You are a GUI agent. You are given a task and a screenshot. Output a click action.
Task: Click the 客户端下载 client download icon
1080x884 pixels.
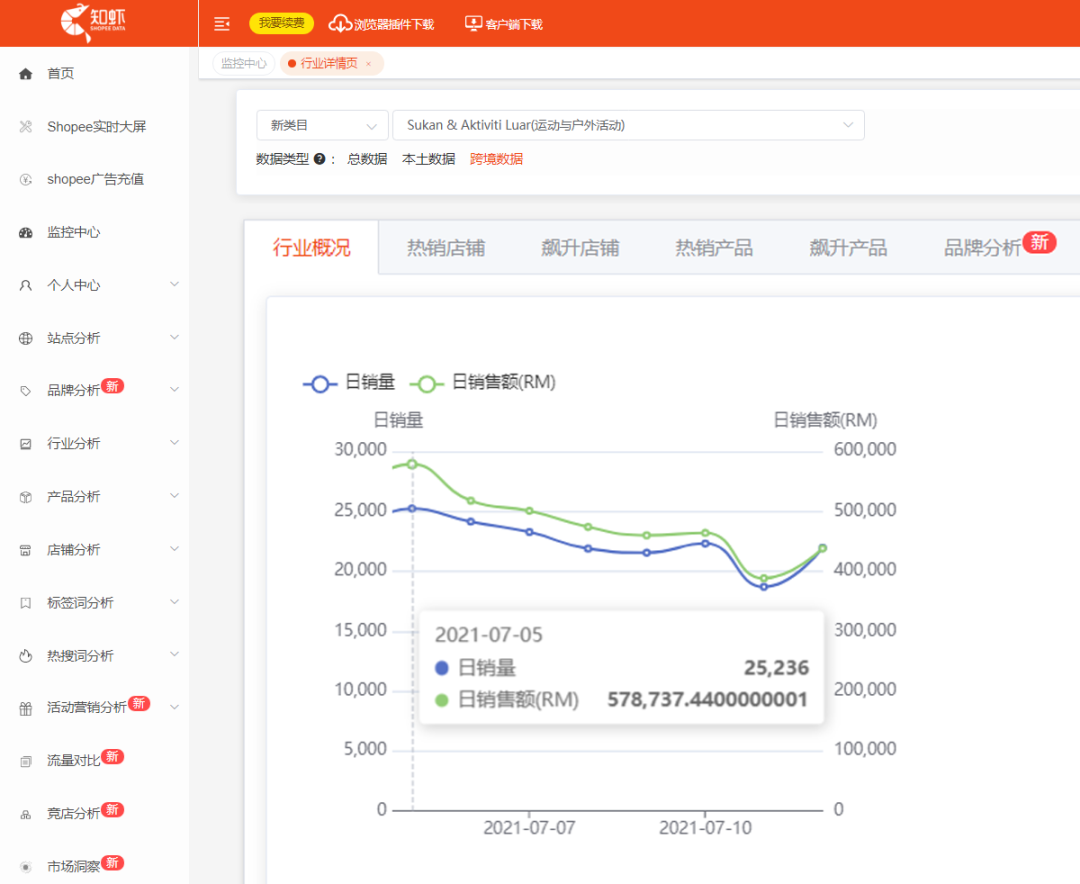click(473, 23)
